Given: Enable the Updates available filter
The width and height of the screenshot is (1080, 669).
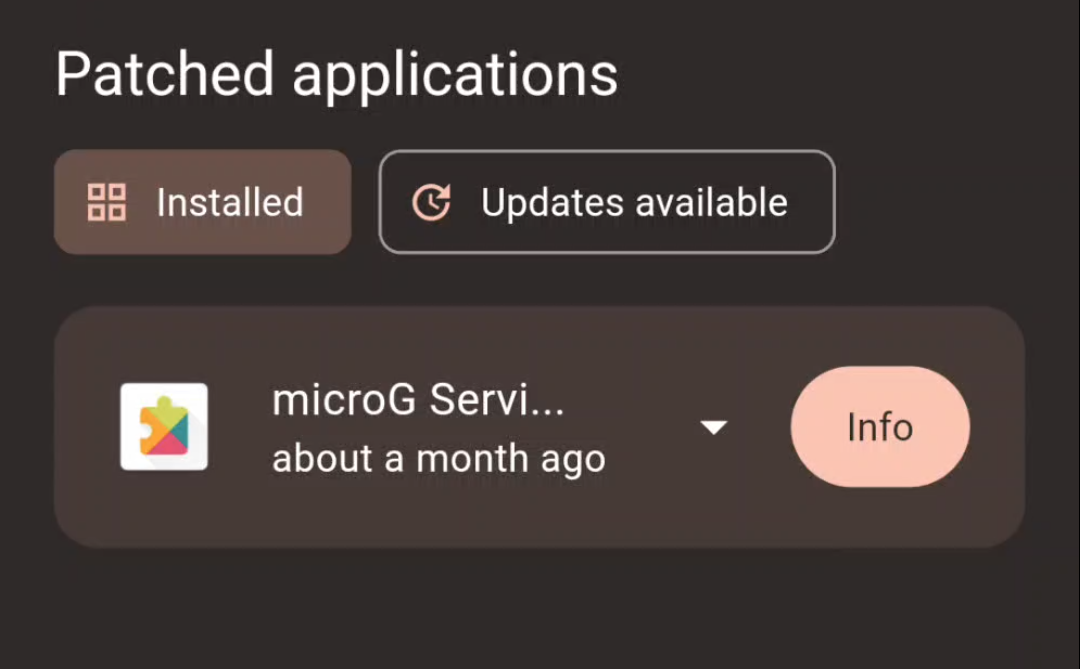Looking at the screenshot, I should (606, 201).
